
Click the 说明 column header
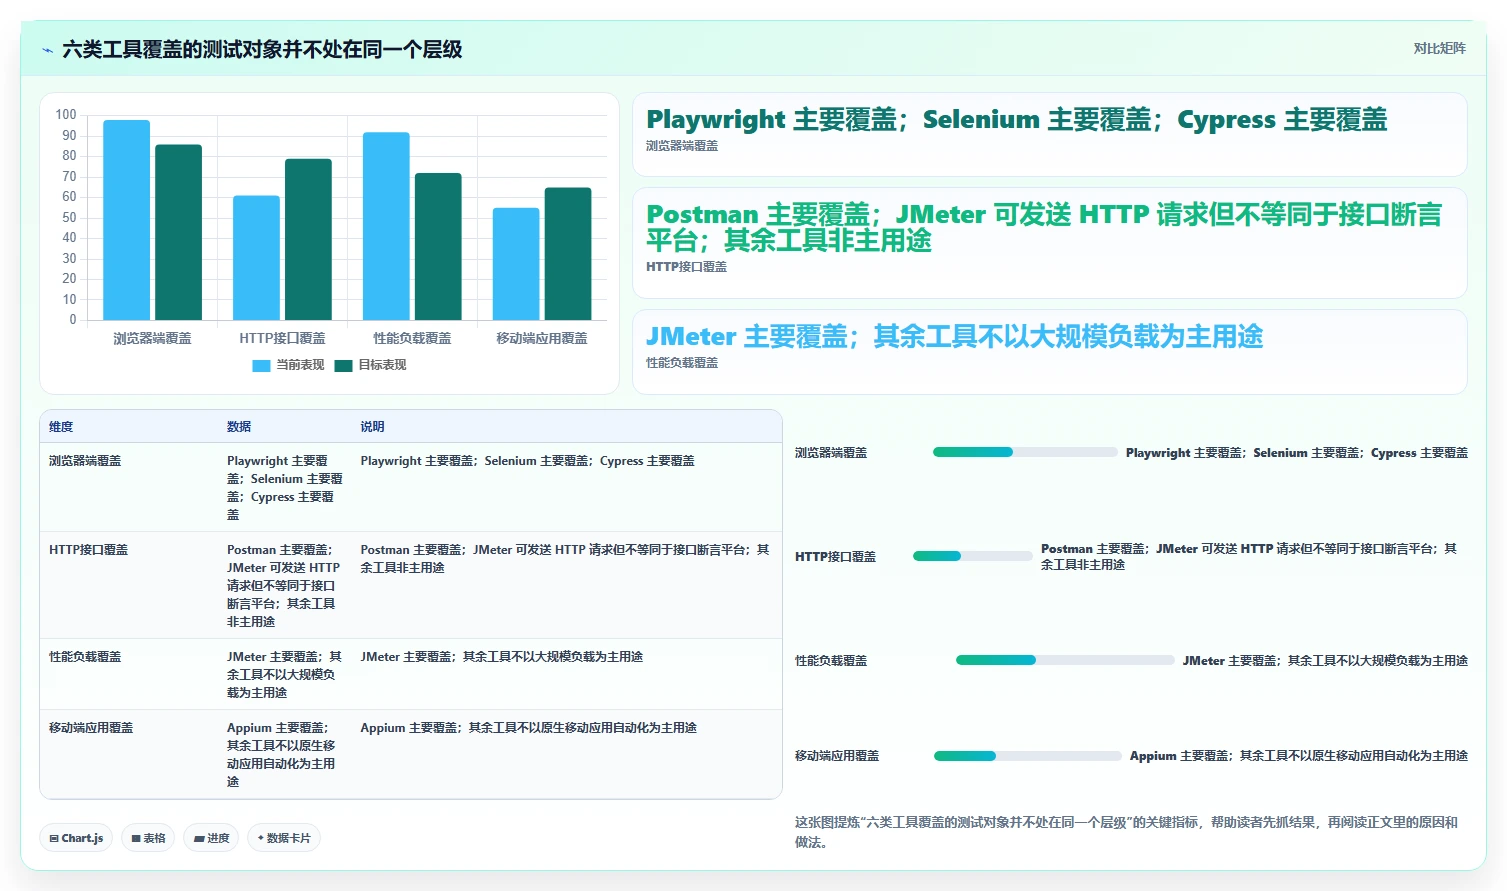pos(372,426)
